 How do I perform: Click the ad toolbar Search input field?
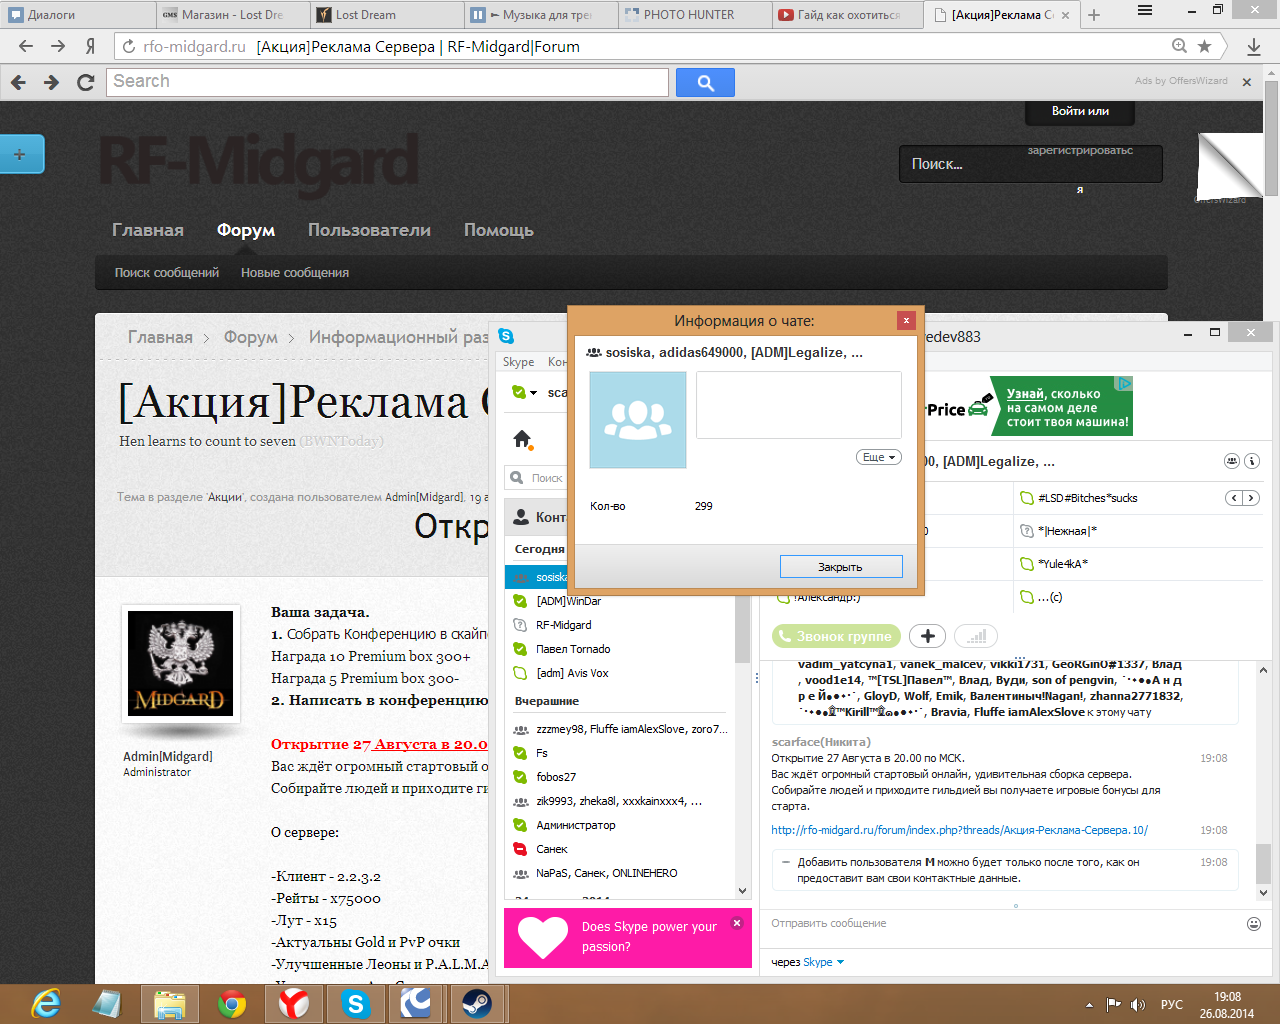[x=387, y=82]
